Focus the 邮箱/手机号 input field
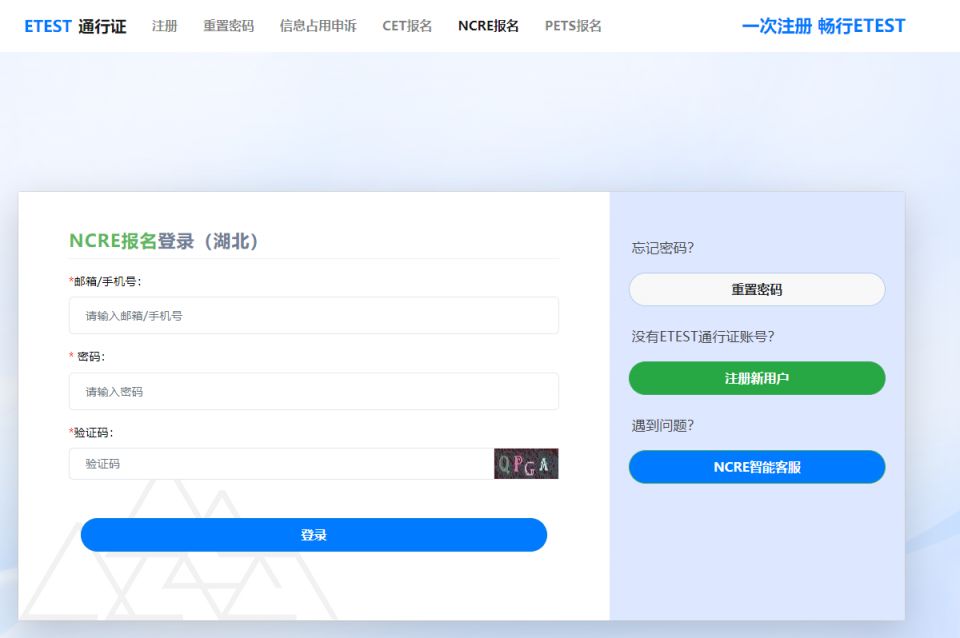Viewport: 960px width, 638px height. 313,315
